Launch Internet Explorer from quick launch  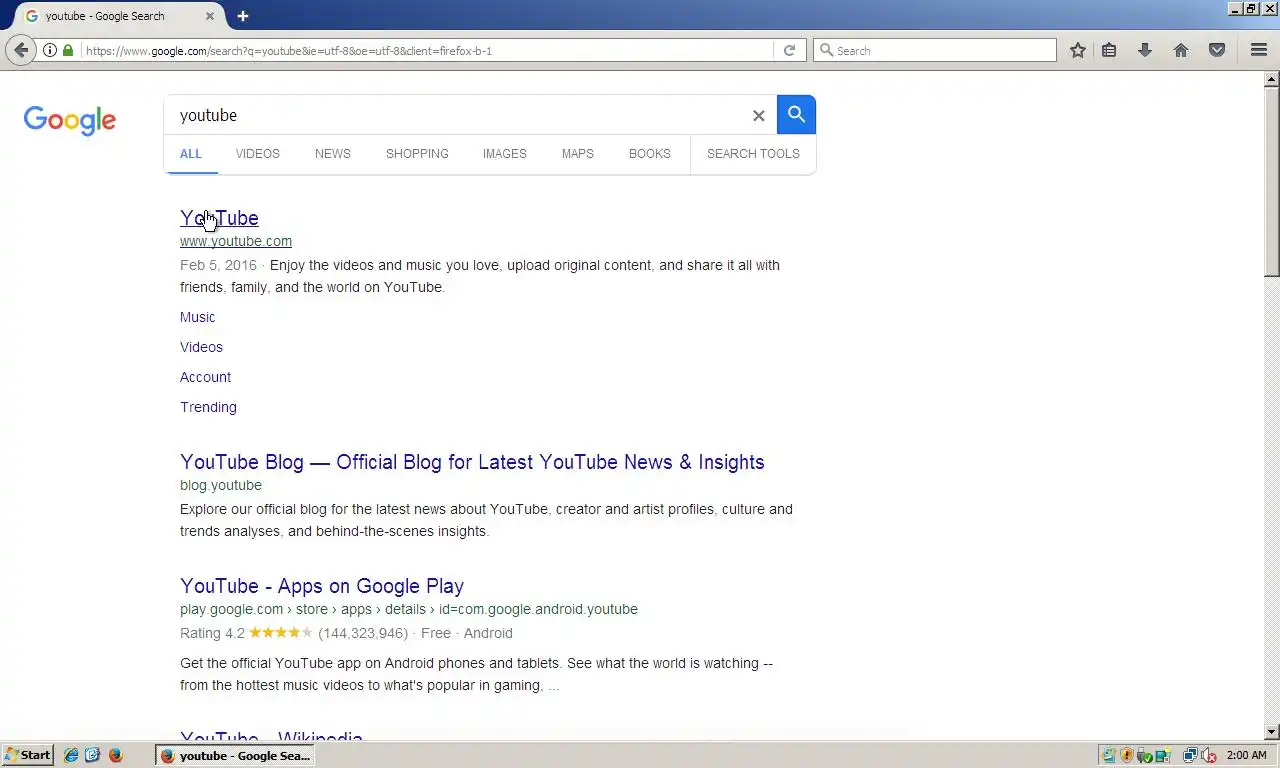[71, 755]
